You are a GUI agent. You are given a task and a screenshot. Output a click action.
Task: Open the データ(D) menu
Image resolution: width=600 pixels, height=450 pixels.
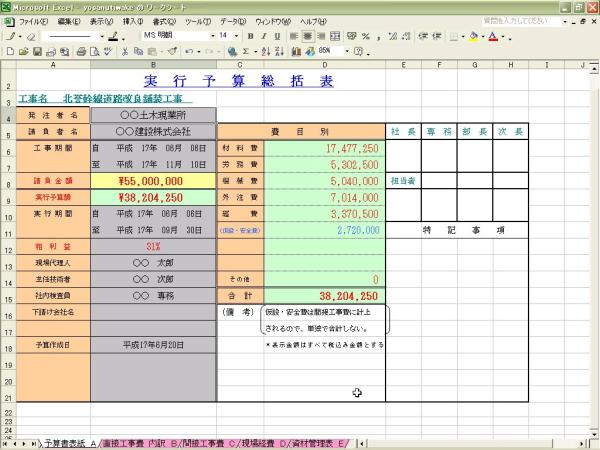(x=232, y=21)
